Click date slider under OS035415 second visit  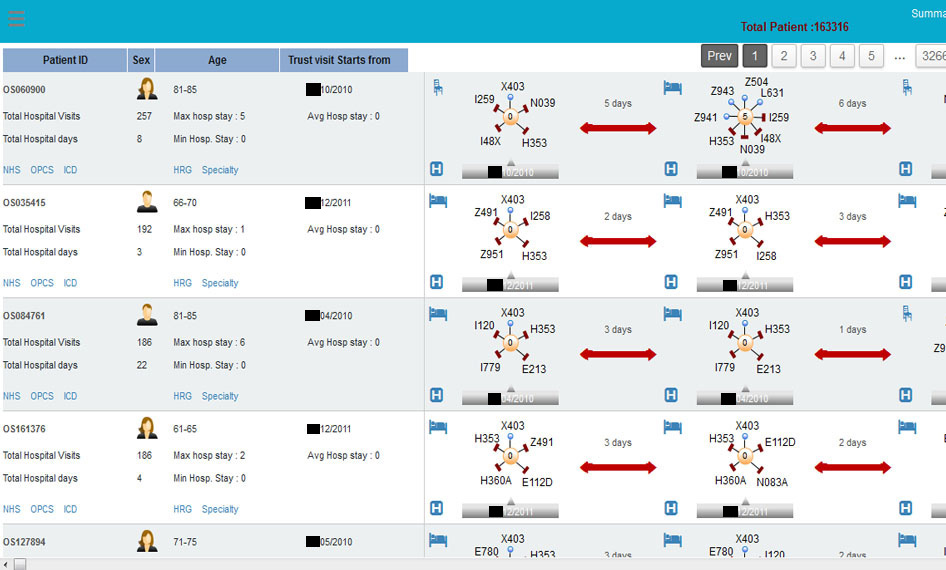click(x=745, y=284)
